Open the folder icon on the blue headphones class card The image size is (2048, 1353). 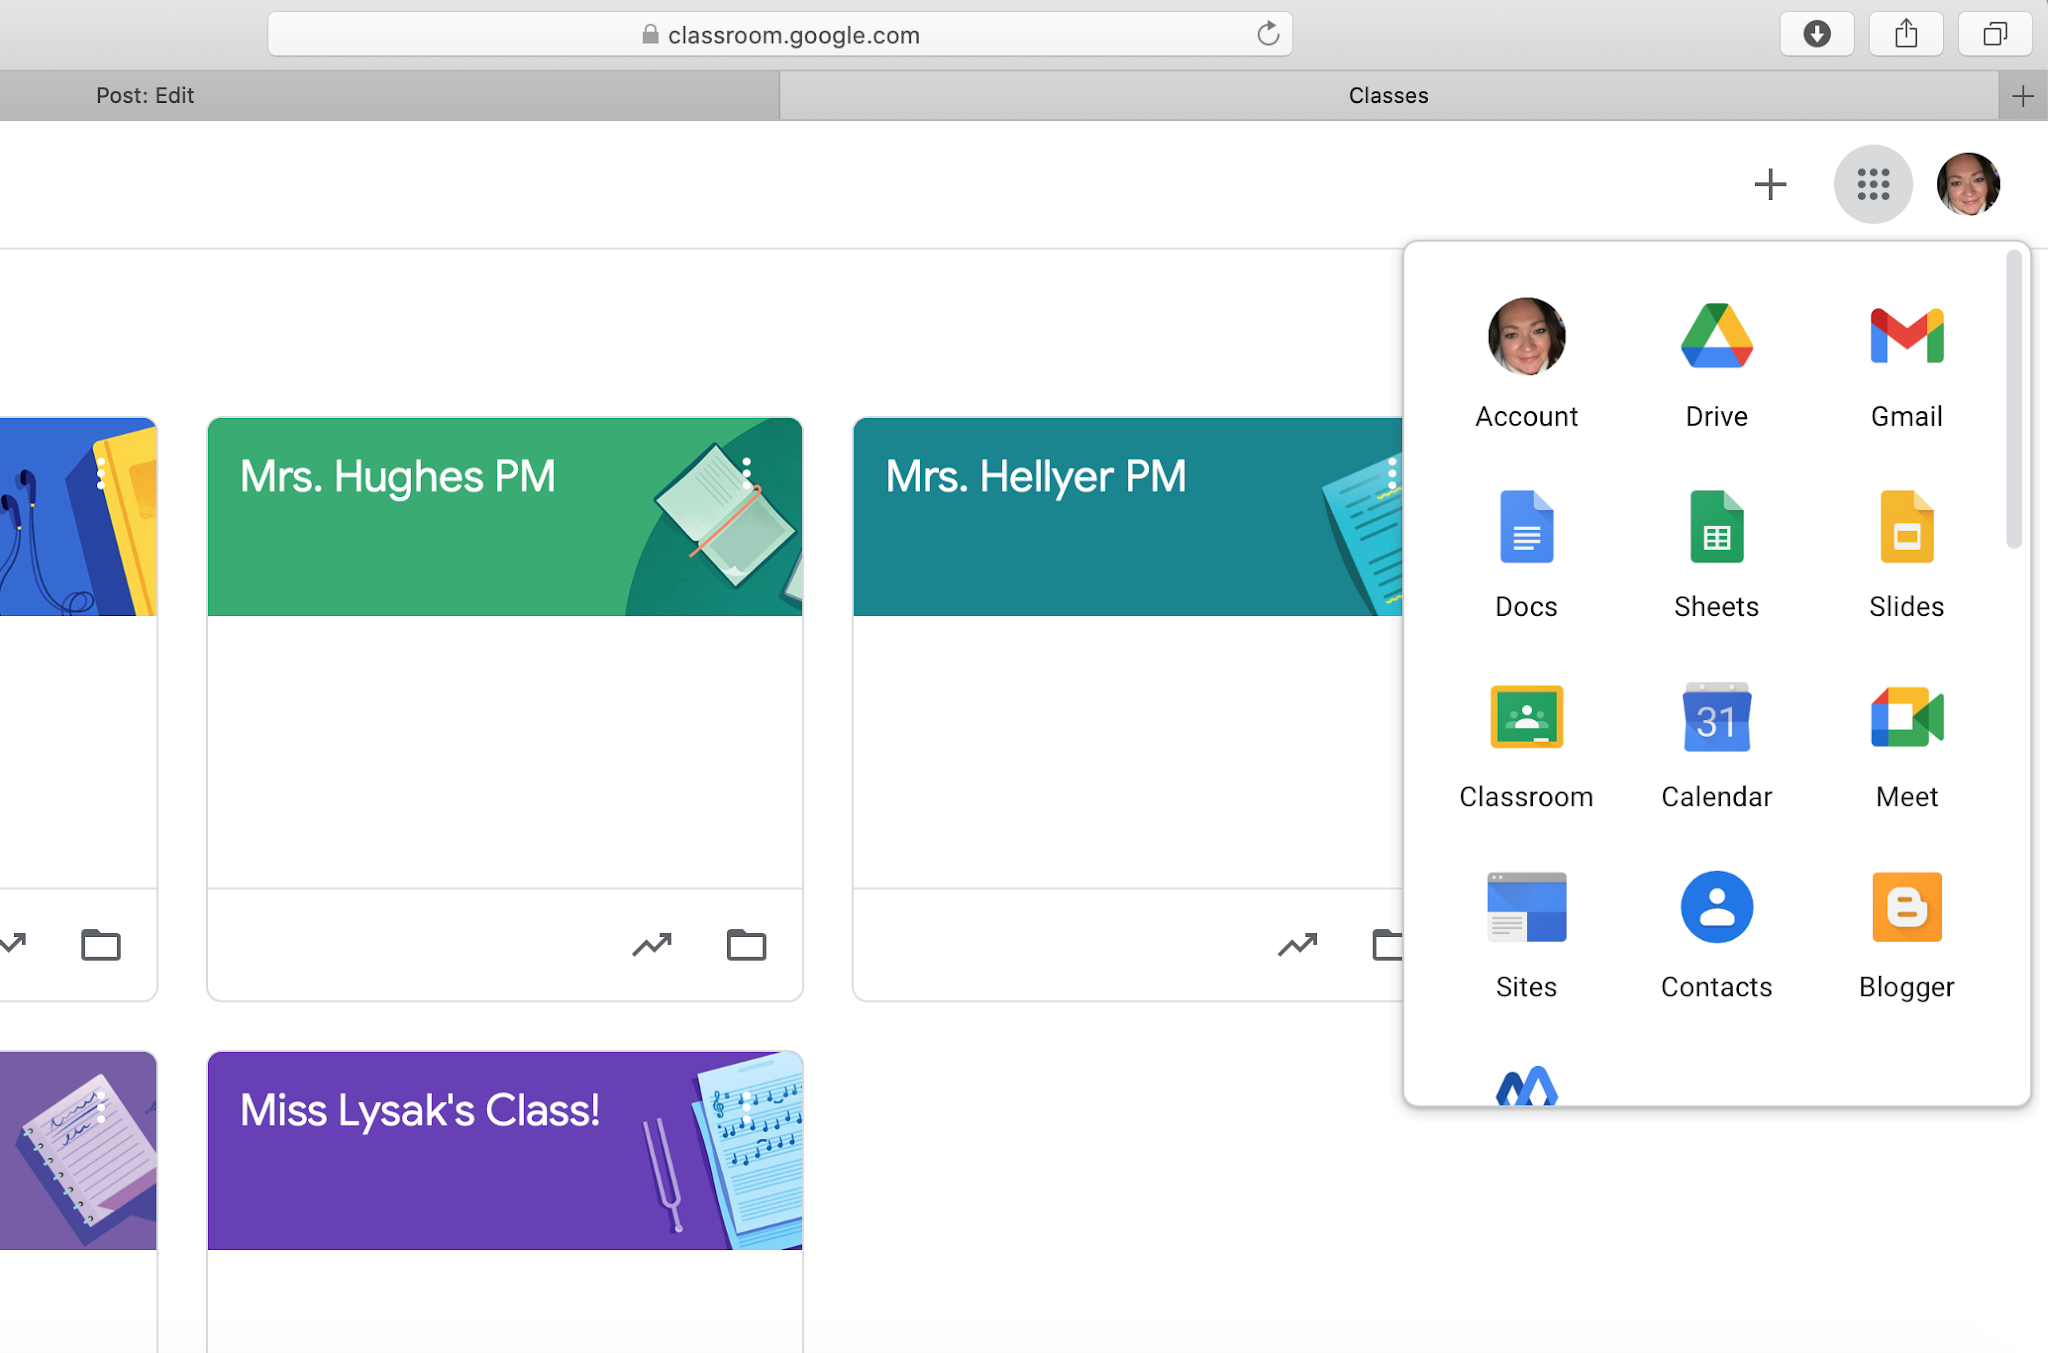tap(100, 944)
